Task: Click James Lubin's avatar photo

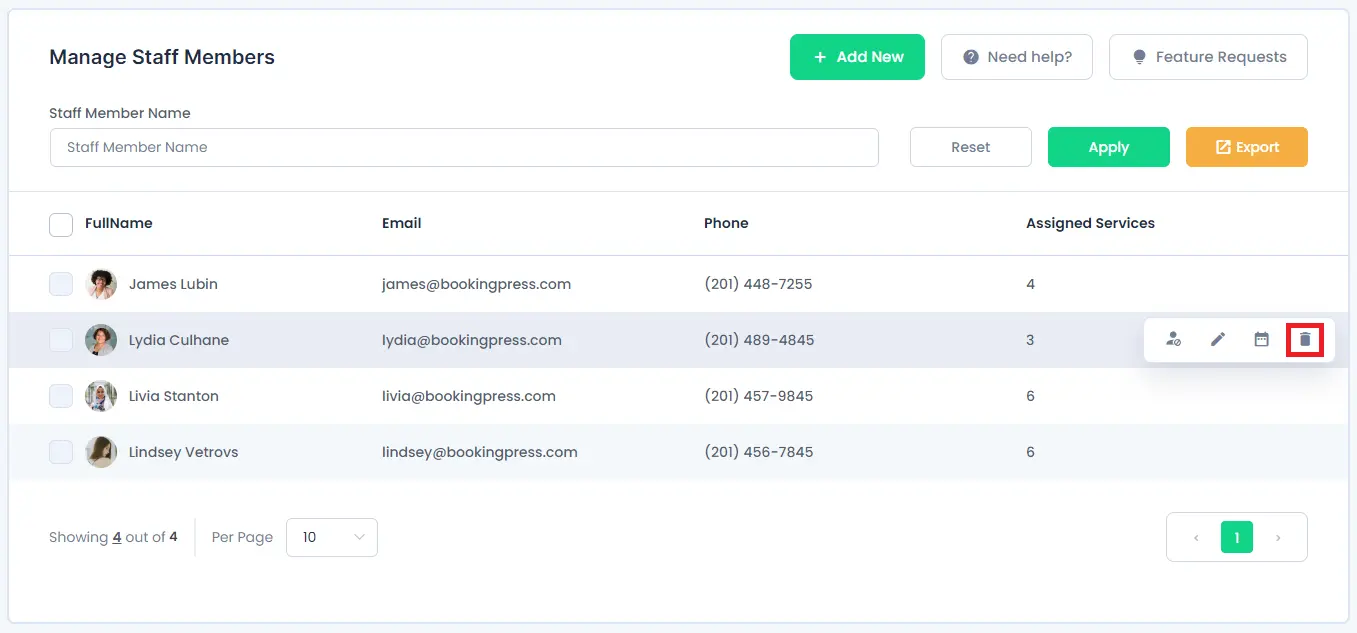Action: [101, 284]
